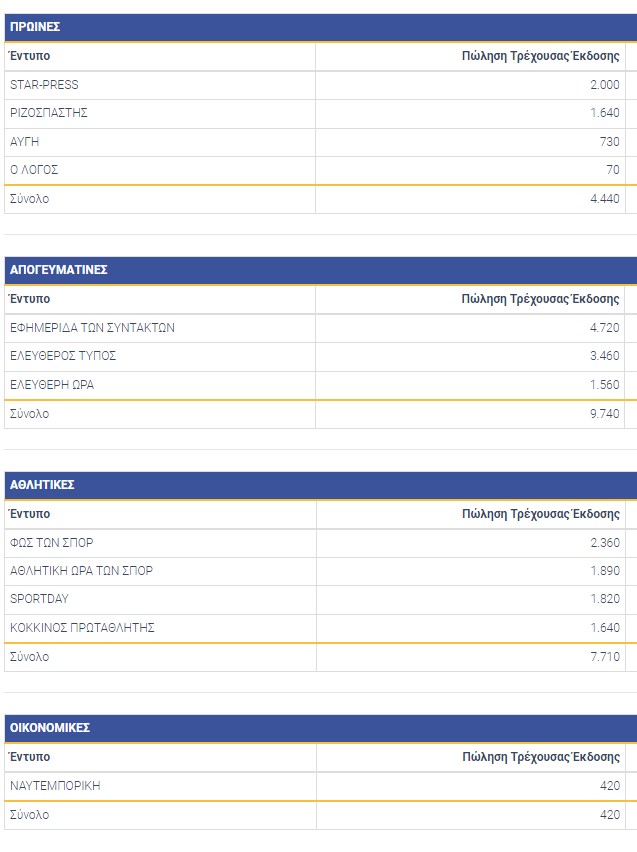The width and height of the screenshot is (637, 852).
Task: Select the Ο ΛΟΓΟΣ entry
Action: (x=34, y=170)
